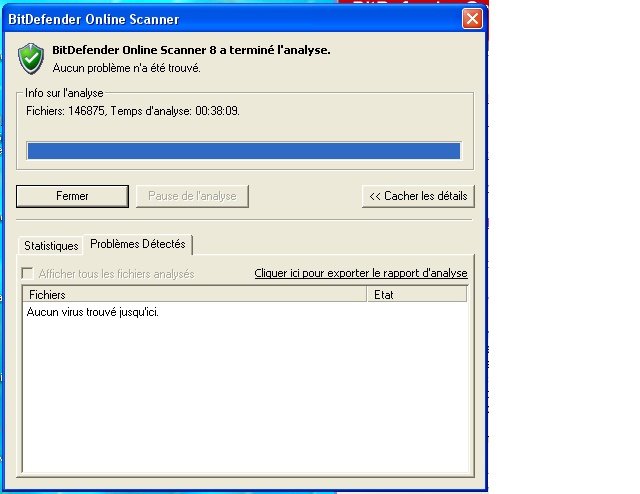Click the Etat column header
The image size is (640, 494).
[x=417, y=294]
